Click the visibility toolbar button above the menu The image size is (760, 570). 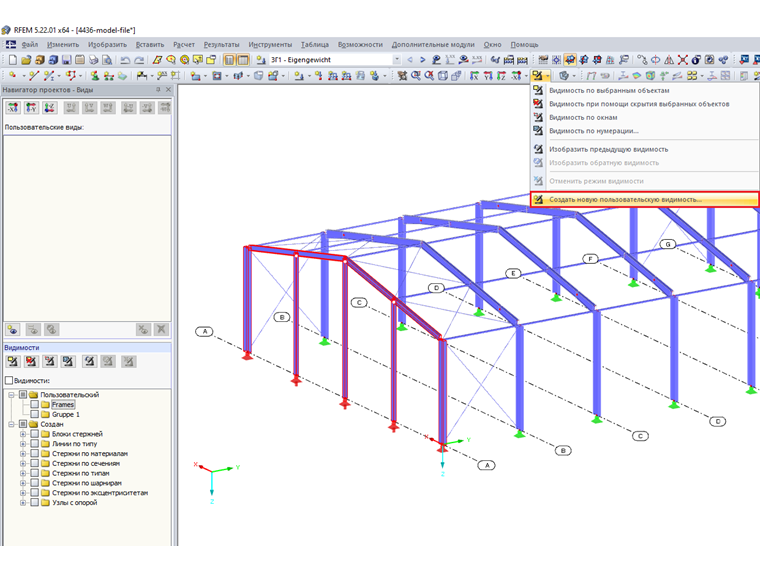pos(537,76)
